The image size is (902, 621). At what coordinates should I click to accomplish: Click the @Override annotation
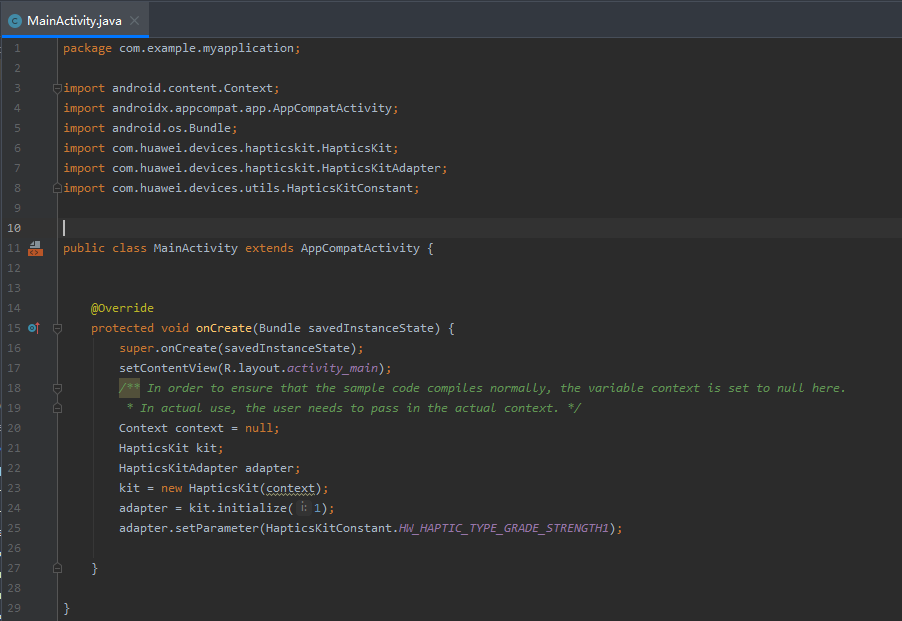122,308
